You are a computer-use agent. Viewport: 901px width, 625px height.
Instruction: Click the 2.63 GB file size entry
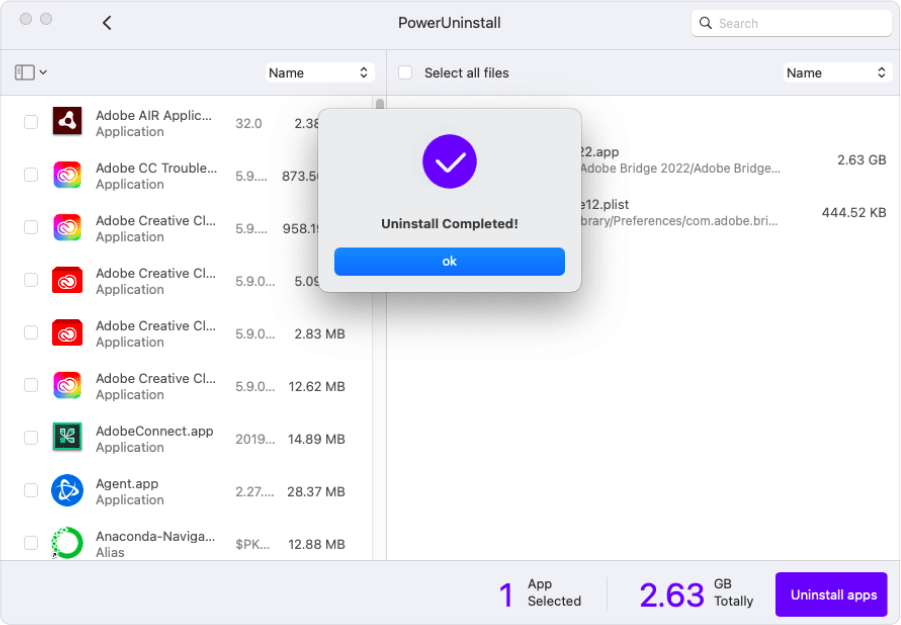click(x=861, y=160)
